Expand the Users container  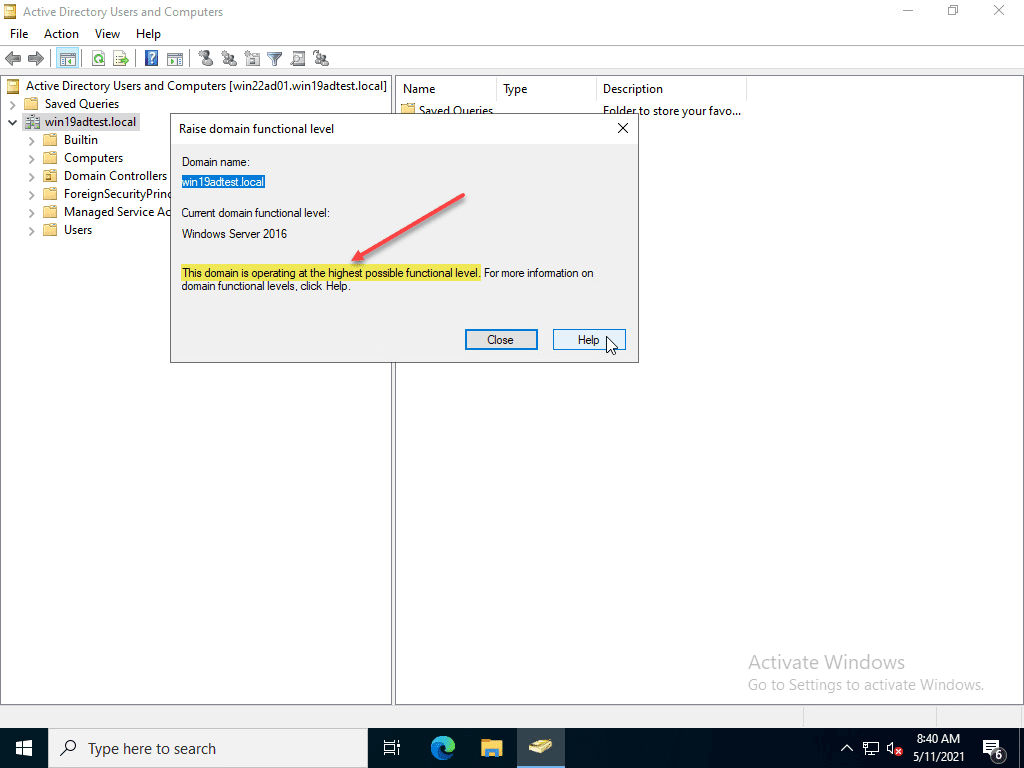[31, 229]
